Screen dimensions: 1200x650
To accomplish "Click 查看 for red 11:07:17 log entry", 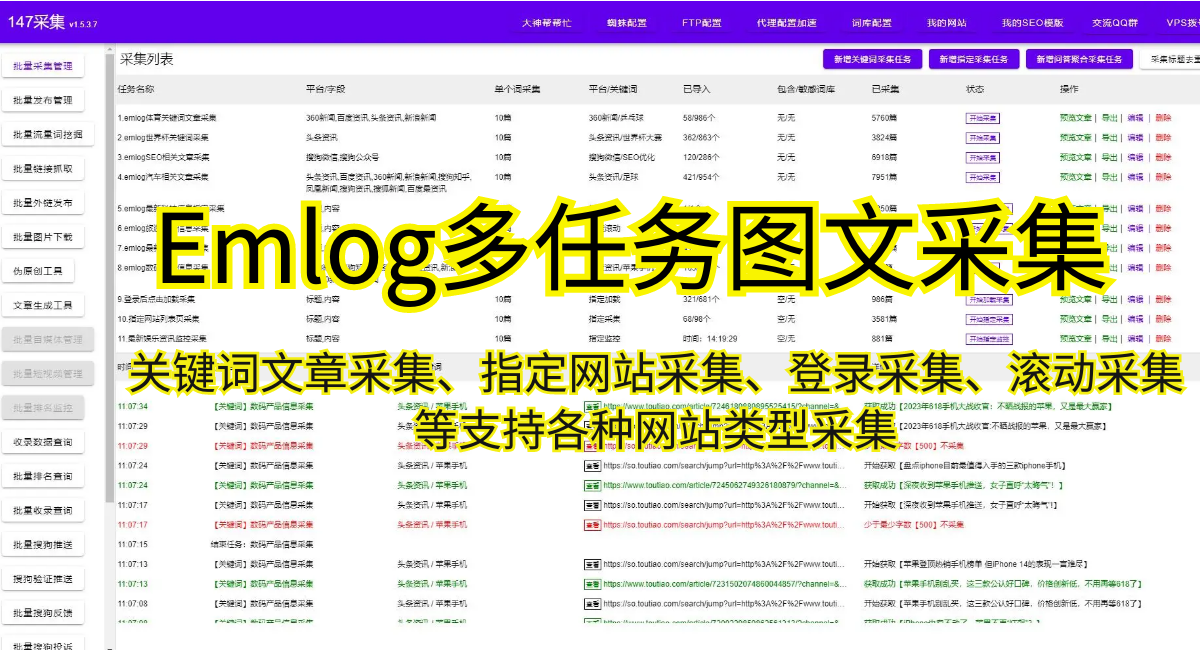I will tap(592, 525).
